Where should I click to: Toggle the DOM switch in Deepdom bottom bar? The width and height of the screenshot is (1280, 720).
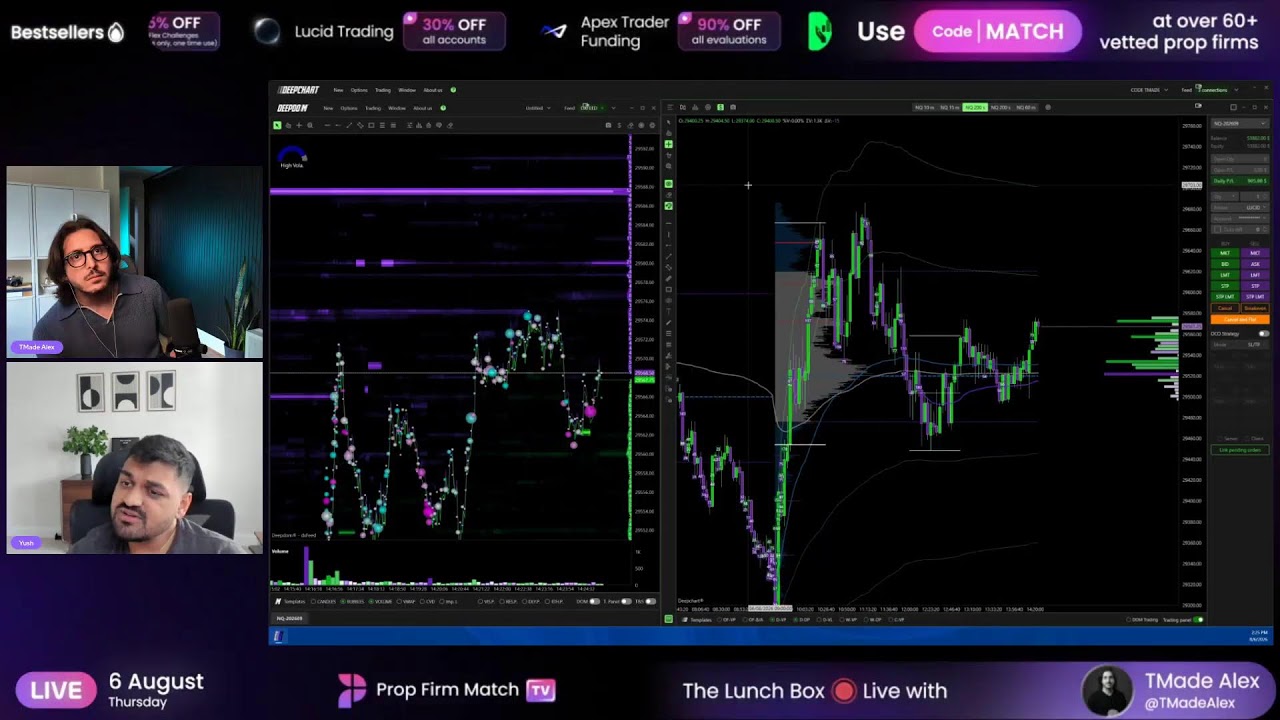(594, 601)
